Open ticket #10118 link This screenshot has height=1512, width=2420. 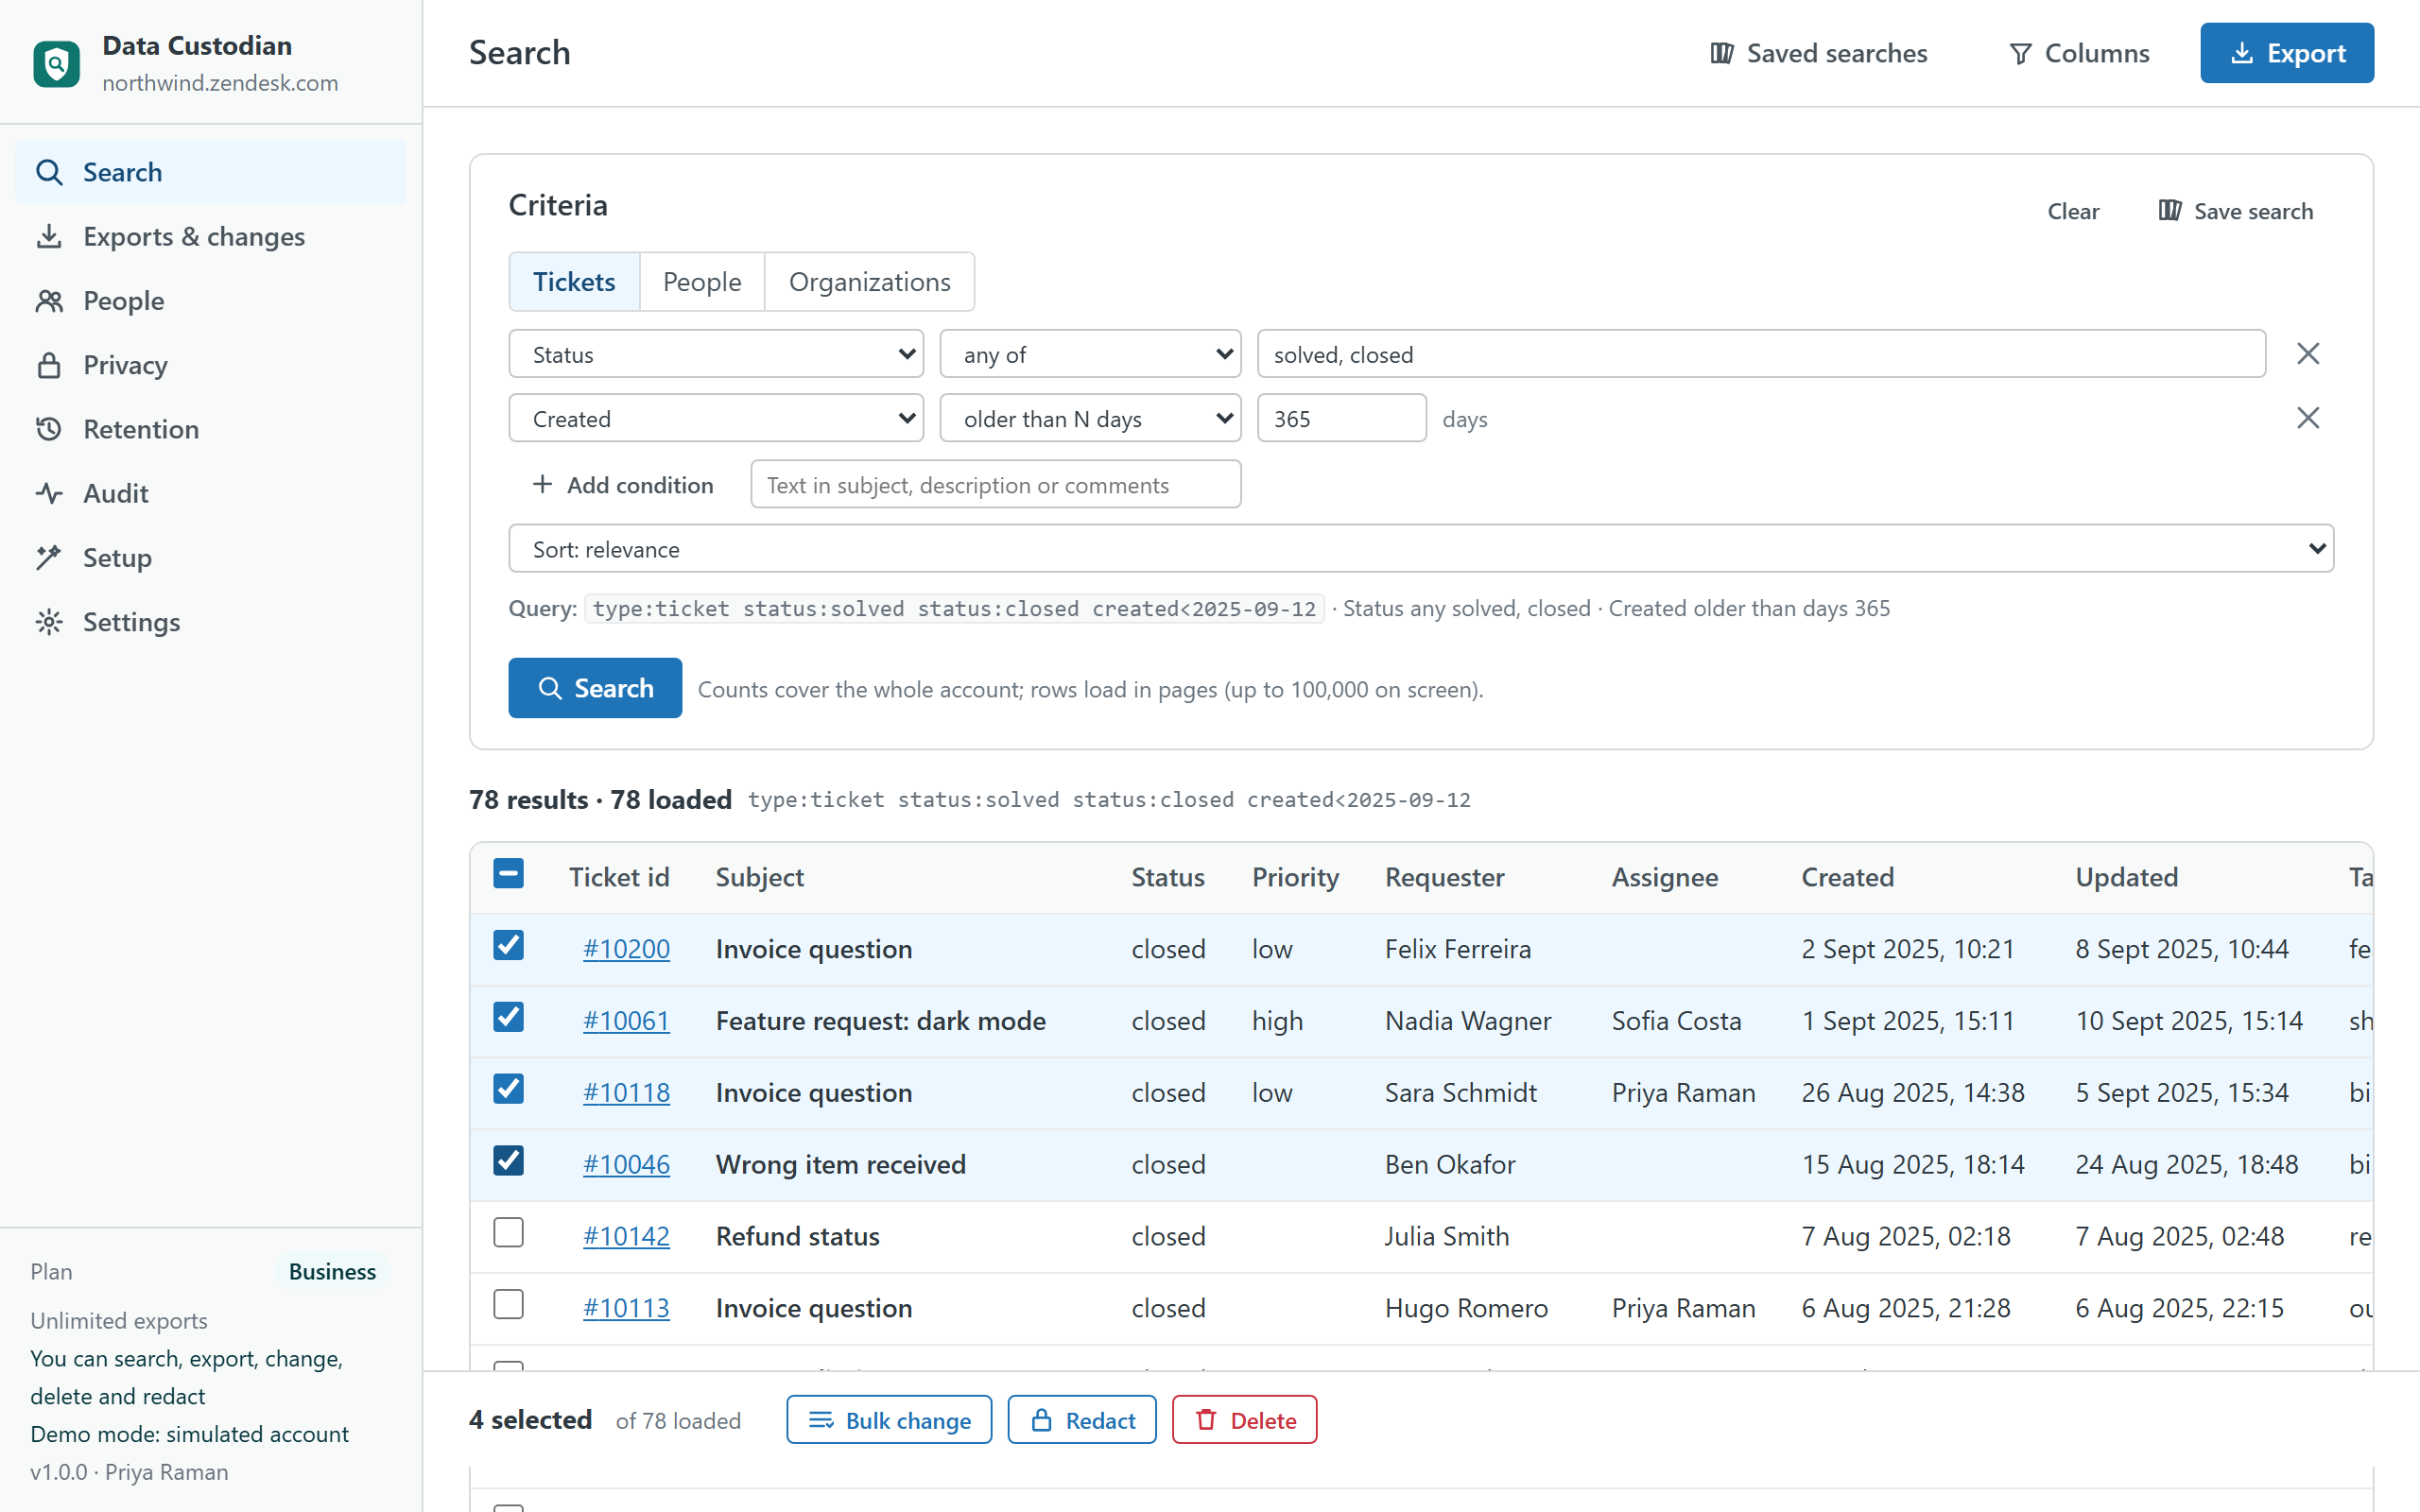pyautogui.click(x=626, y=1093)
